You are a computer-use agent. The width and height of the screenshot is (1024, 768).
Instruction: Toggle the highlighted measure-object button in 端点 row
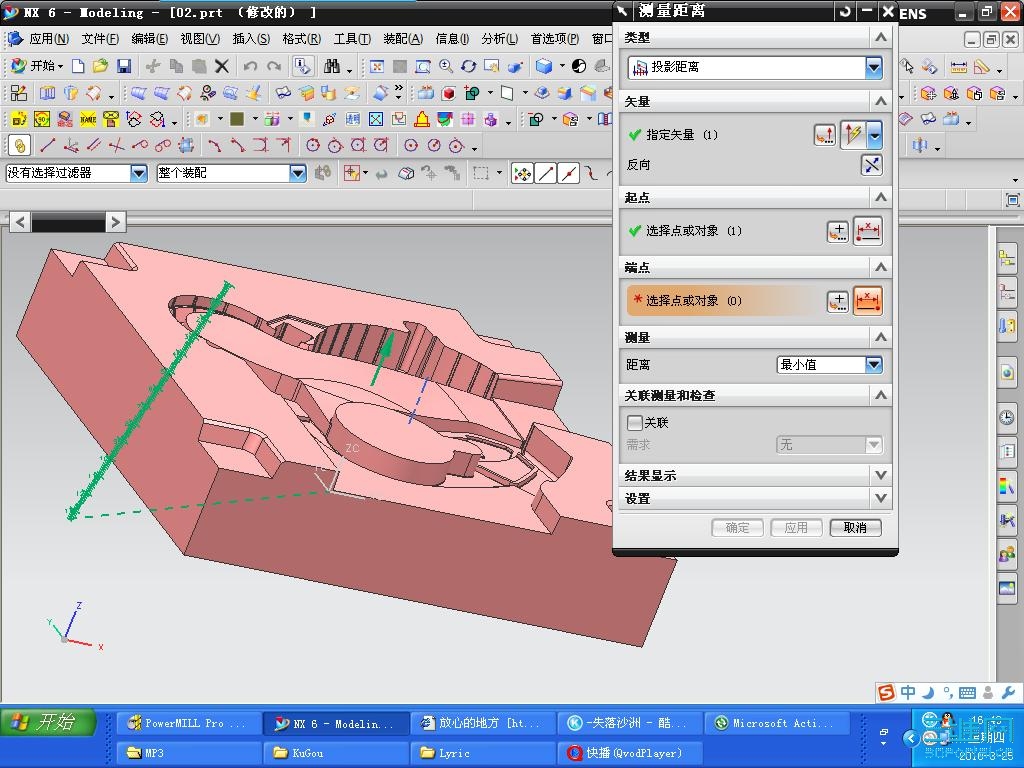[868, 301]
